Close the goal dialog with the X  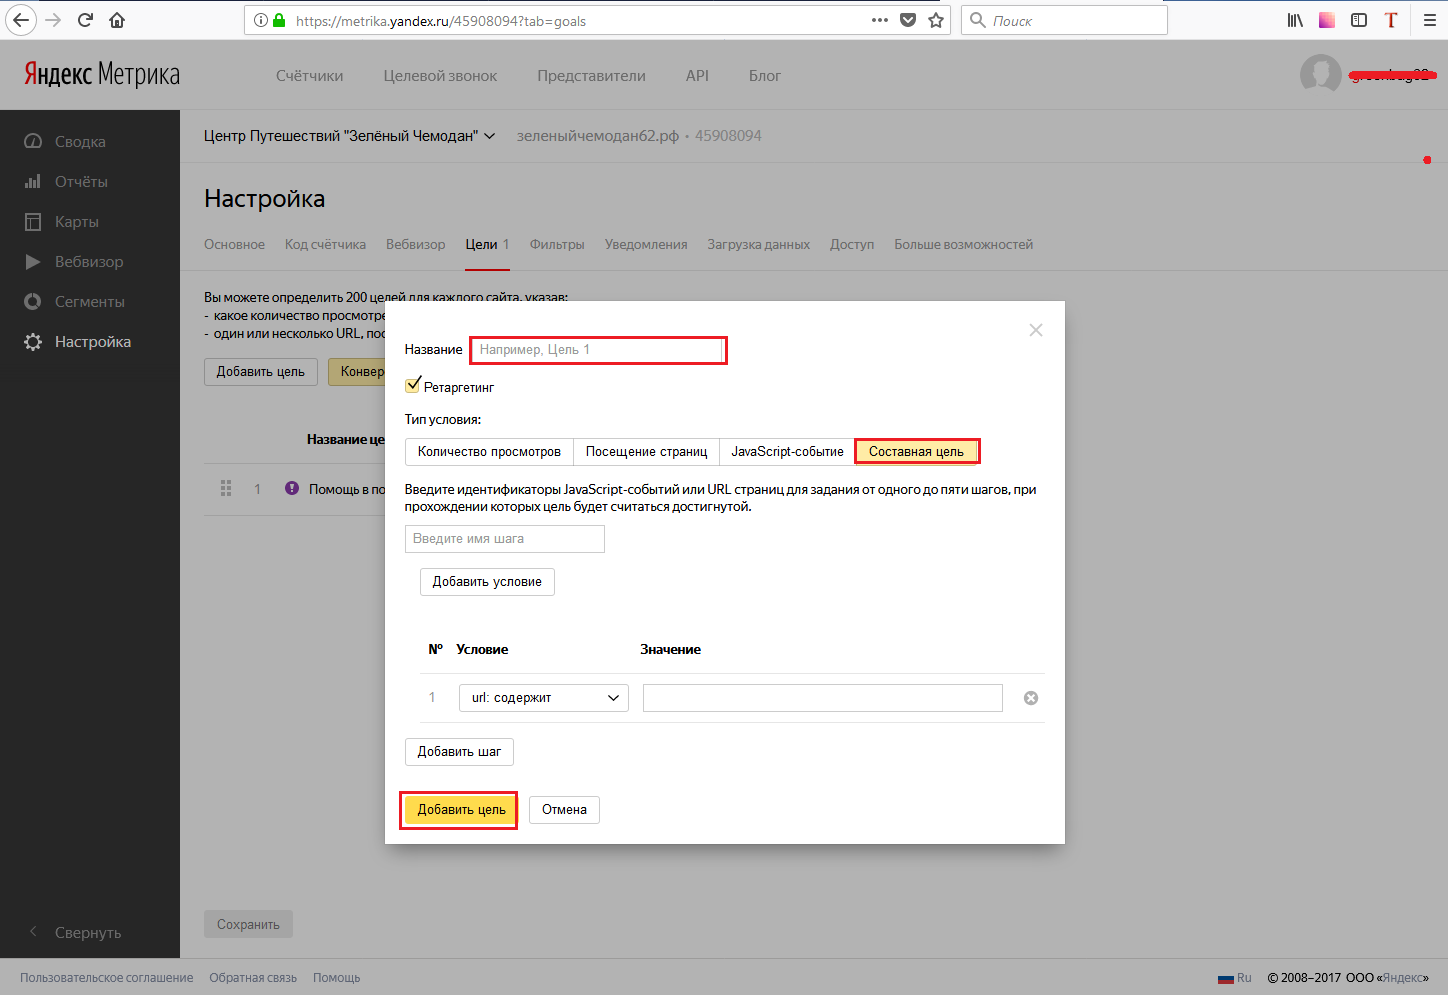click(1036, 330)
